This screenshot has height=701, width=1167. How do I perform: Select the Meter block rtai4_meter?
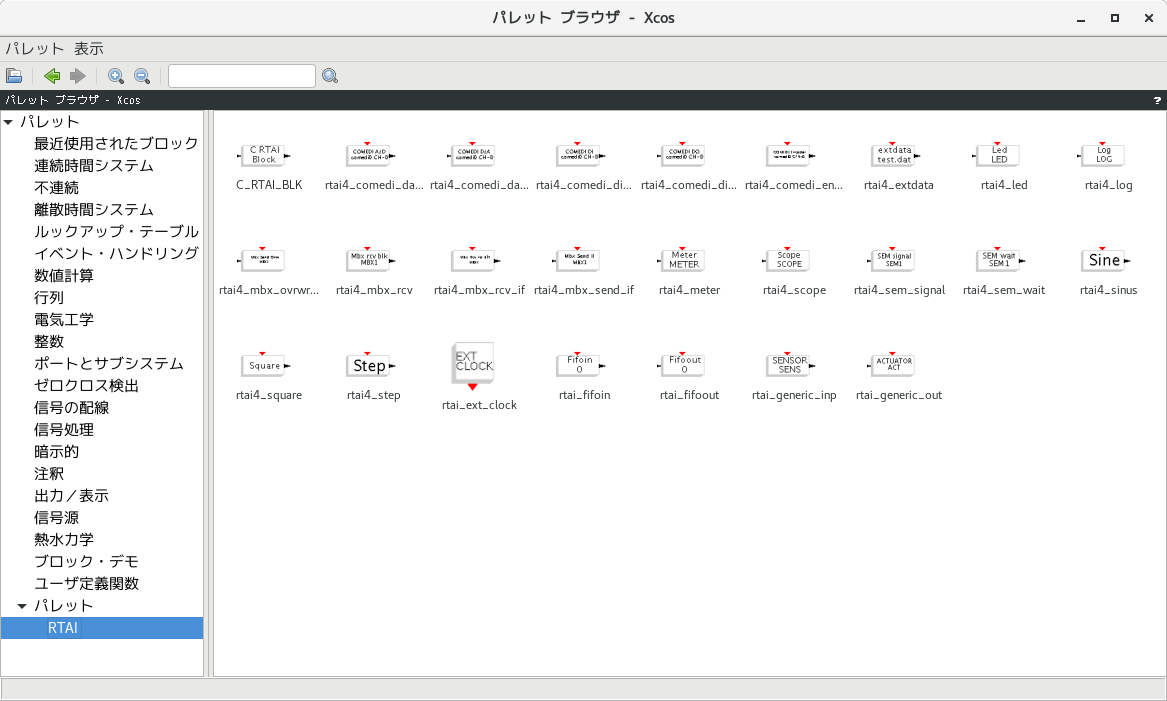(682, 260)
